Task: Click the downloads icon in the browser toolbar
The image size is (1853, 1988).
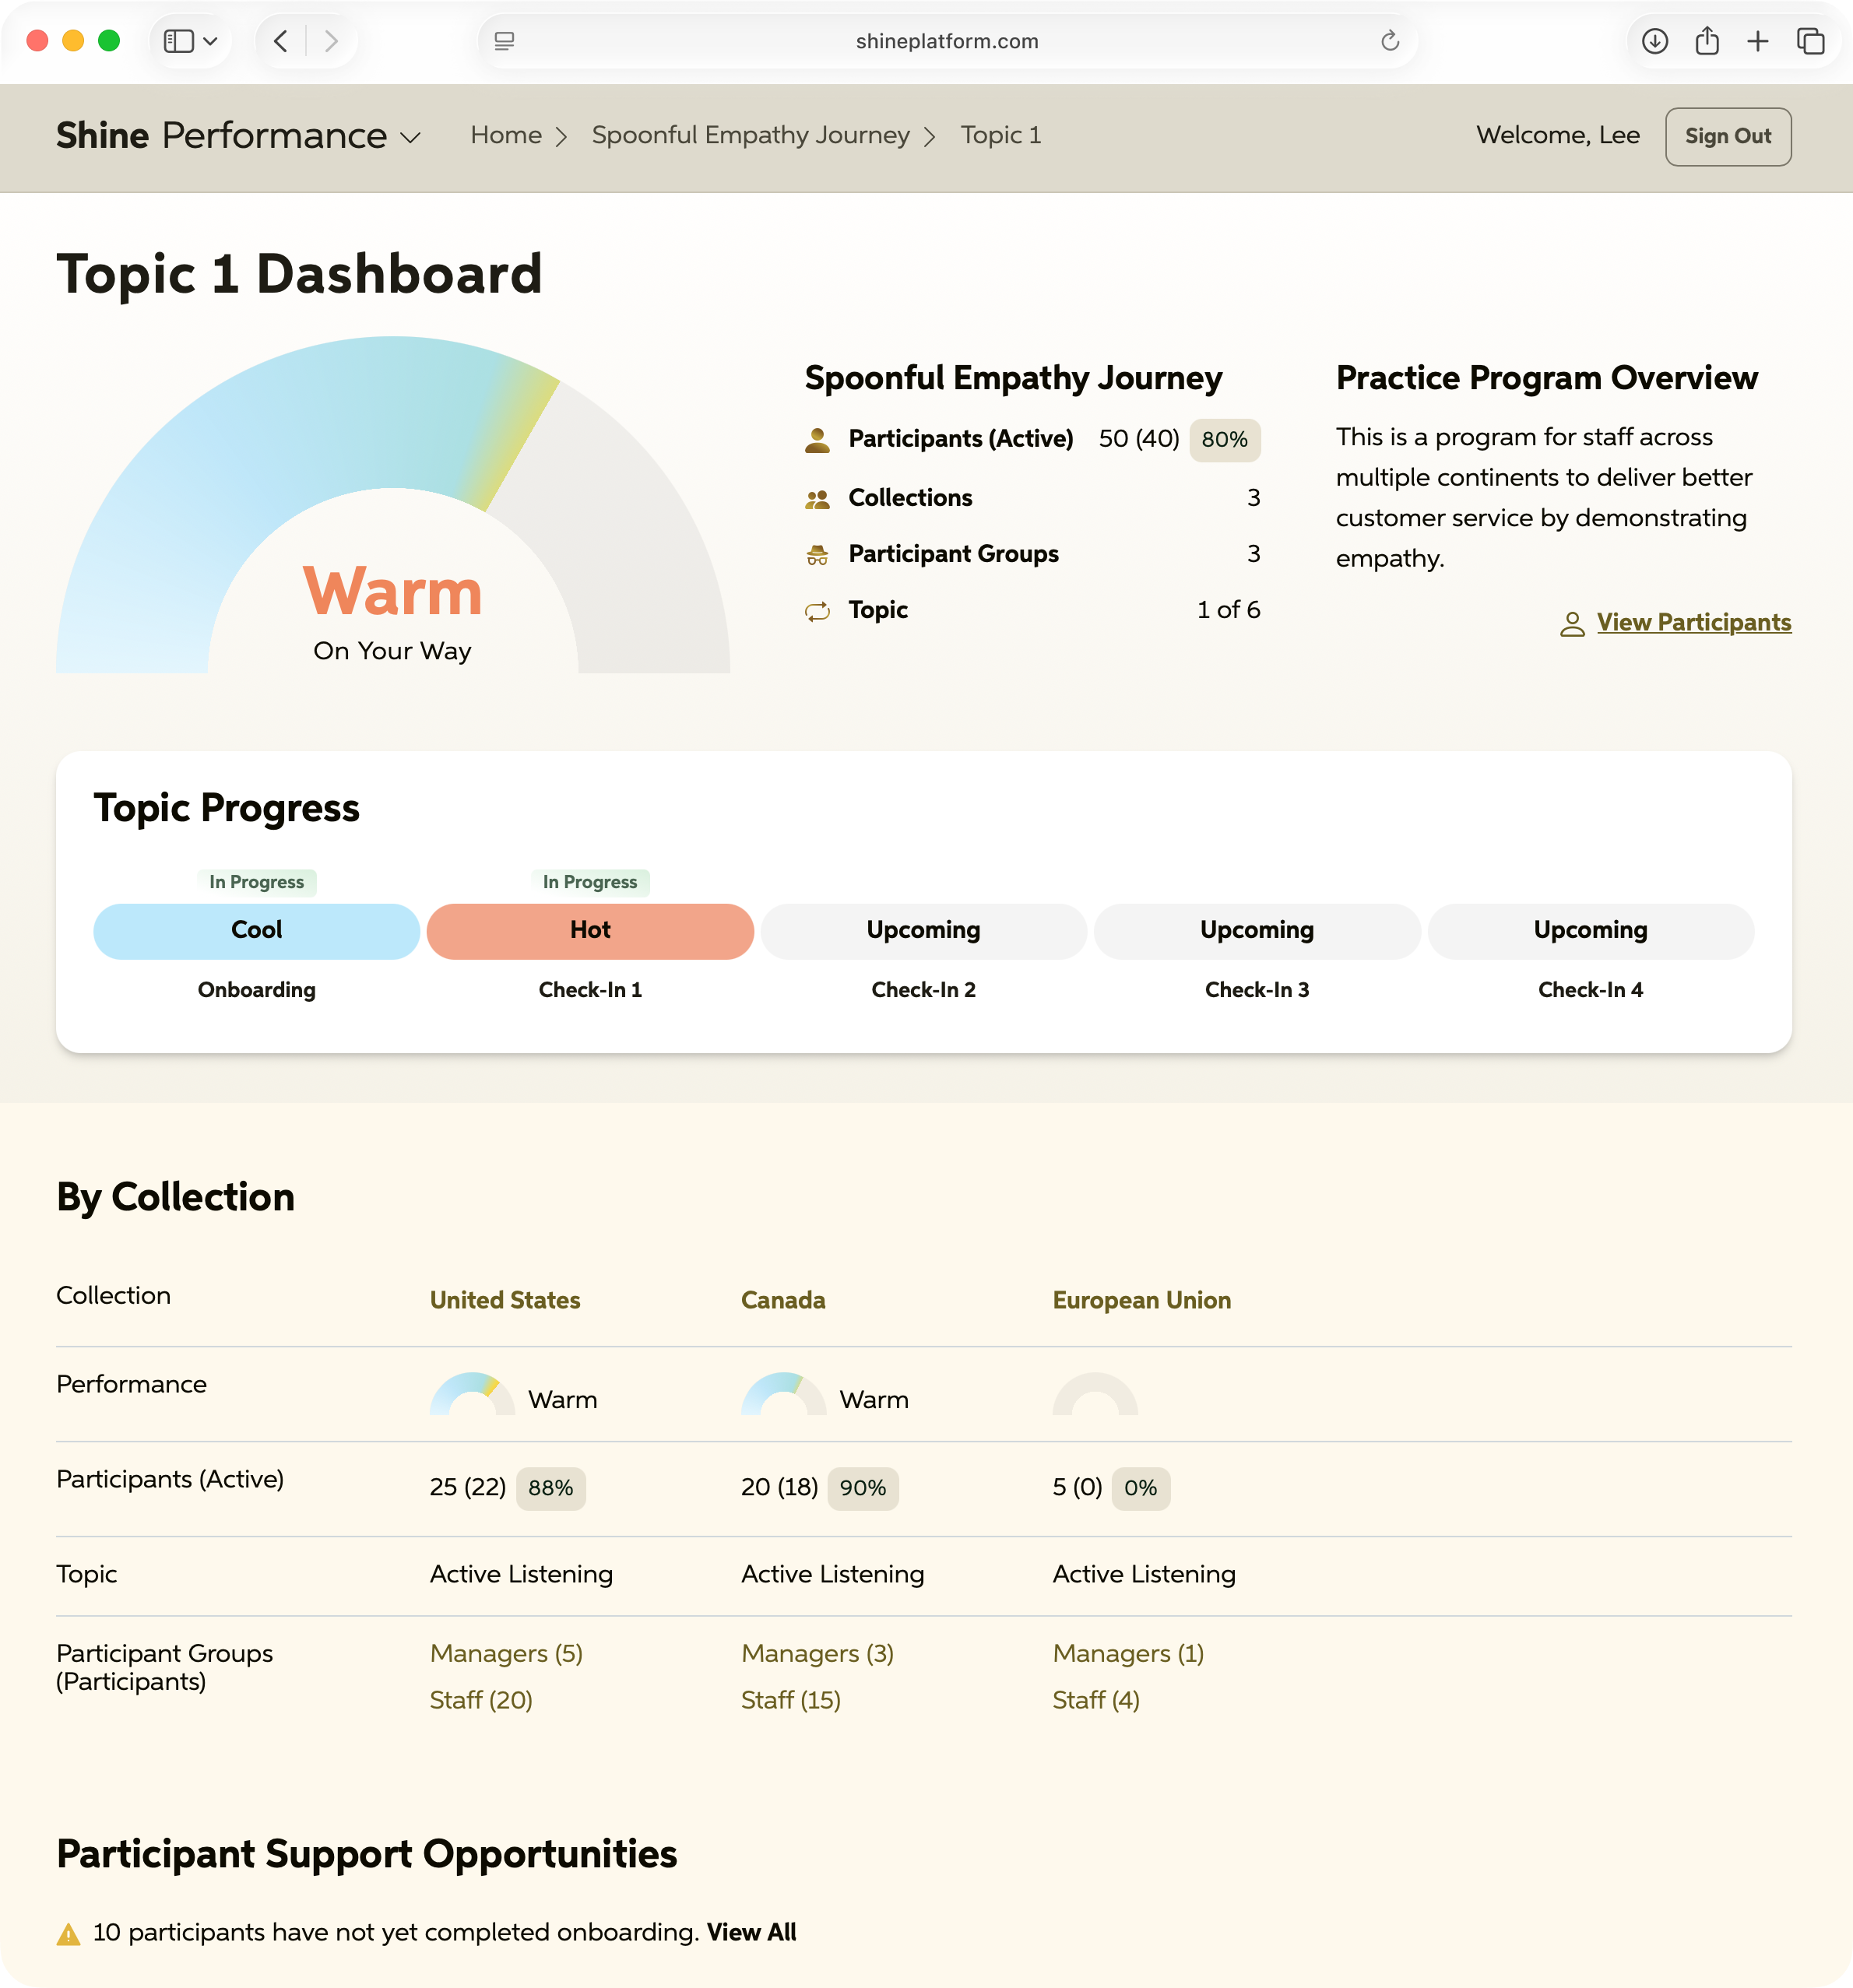Action: click(1657, 41)
